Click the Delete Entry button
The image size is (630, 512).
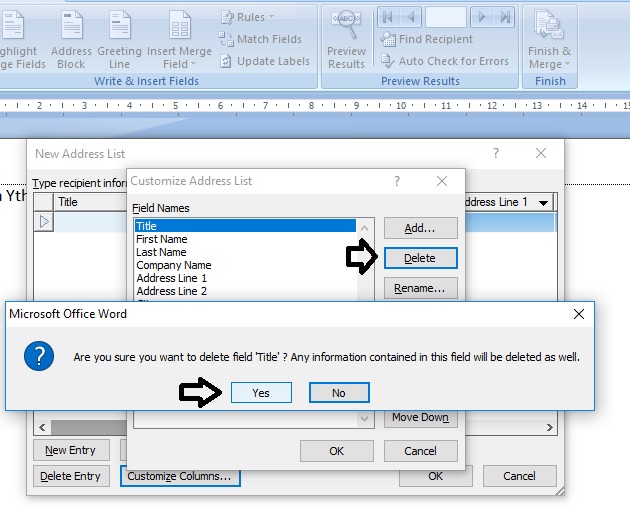point(71,476)
